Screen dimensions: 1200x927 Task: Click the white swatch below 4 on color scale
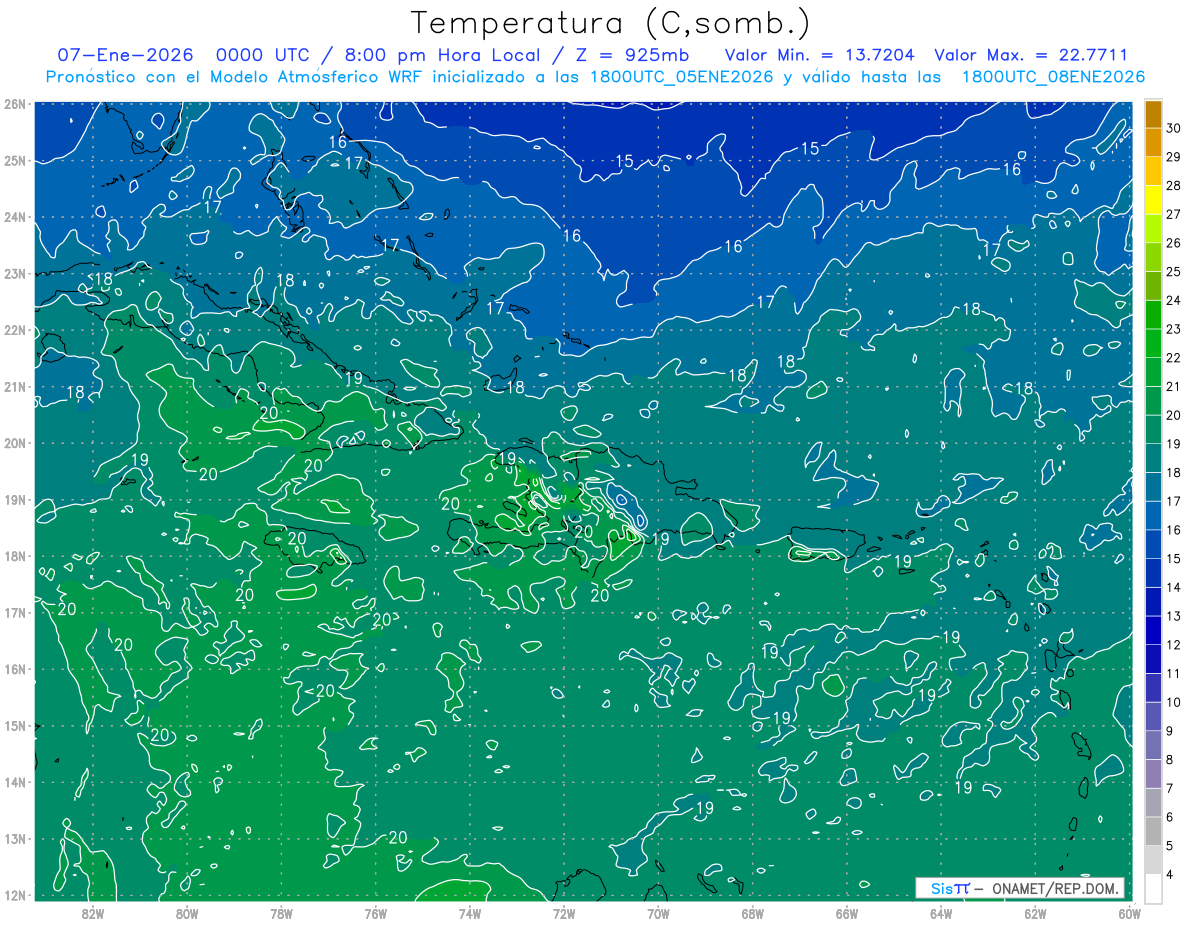tap(1153, 889)
